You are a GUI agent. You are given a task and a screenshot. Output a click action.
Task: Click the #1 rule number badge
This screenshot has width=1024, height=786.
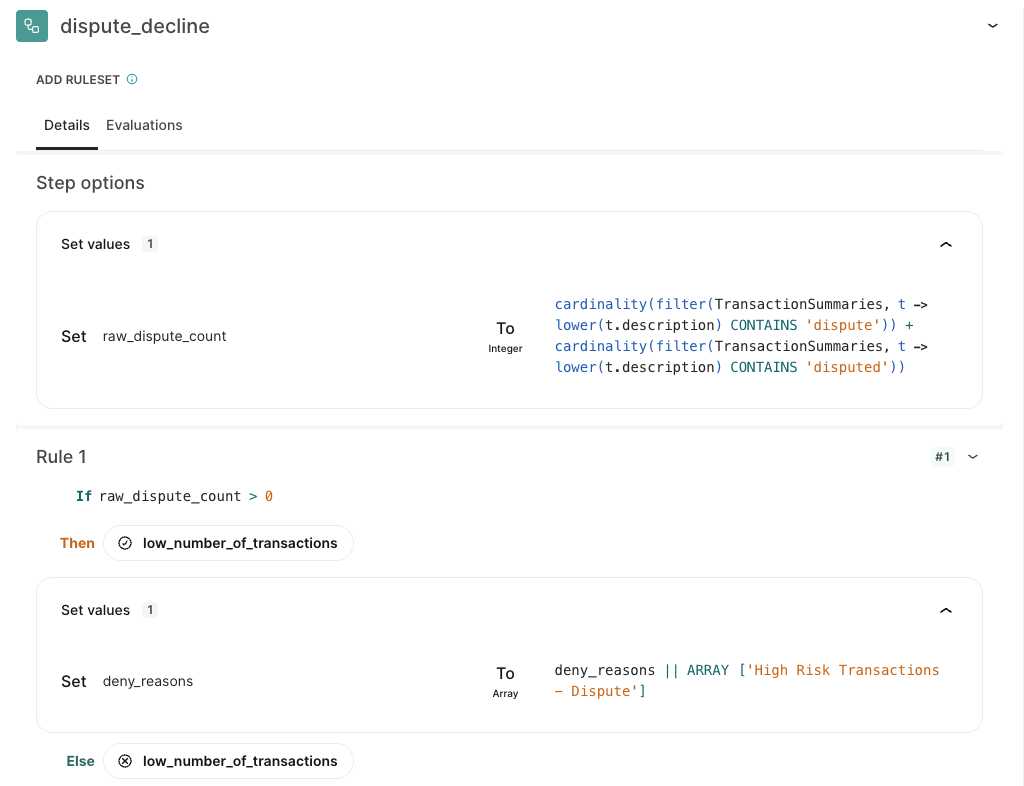point(942,456)
